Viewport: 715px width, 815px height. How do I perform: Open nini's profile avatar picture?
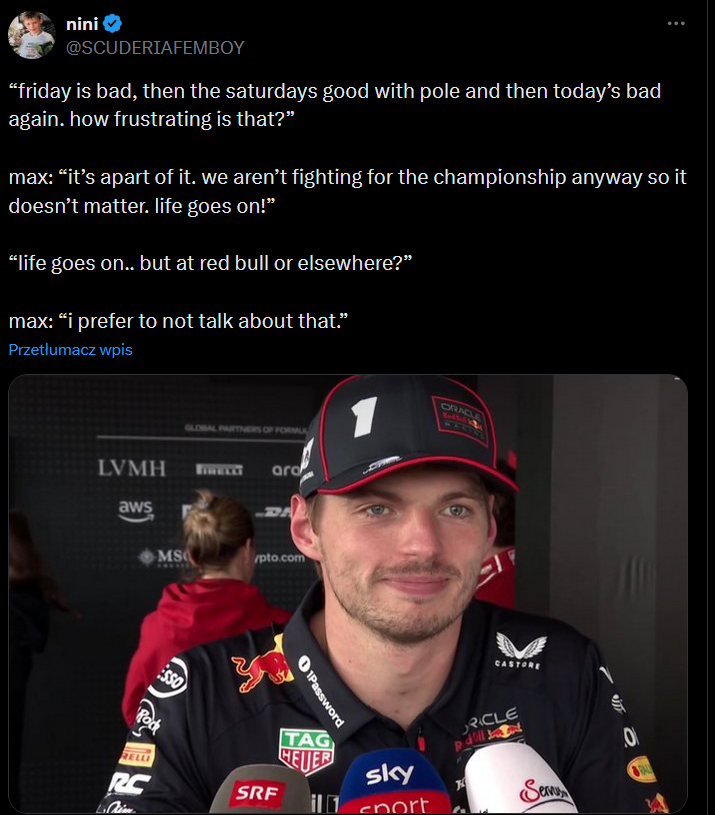[x=32, y=35]
